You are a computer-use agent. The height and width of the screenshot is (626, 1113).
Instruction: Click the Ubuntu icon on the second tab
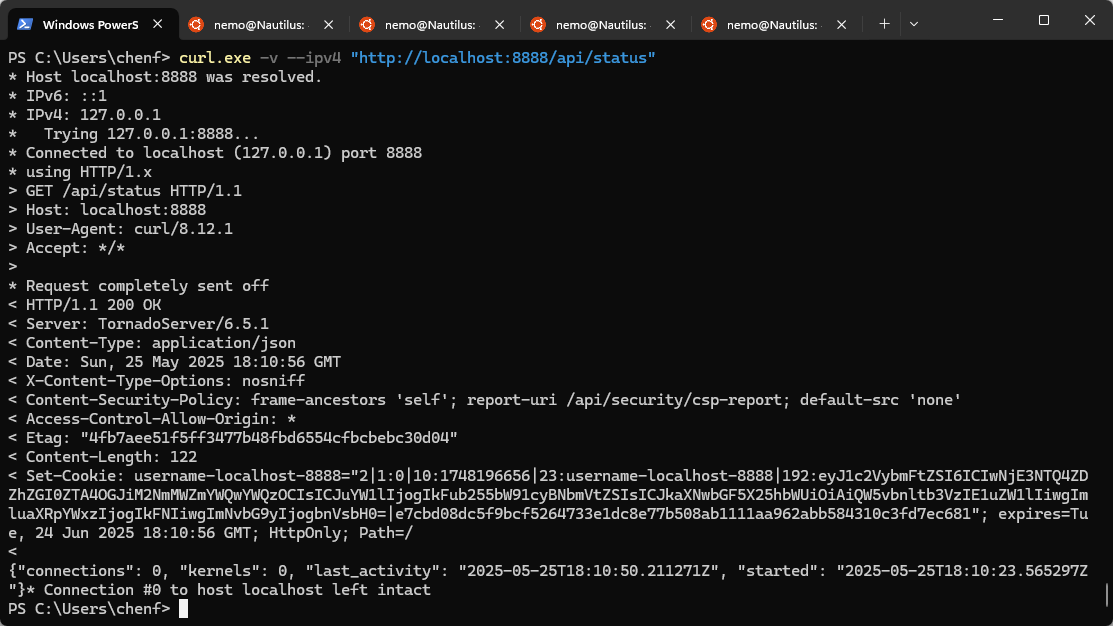click(x=196, y=24)
